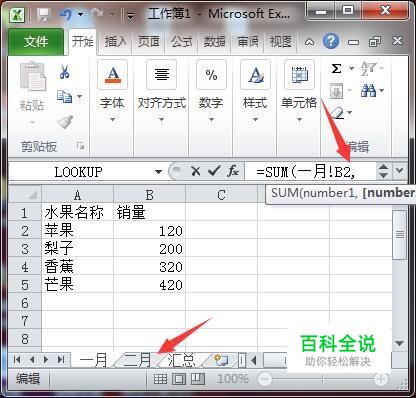The height and width of the screenshot is (398, 416).
Task: Open Find and Select binoculars icon
Action: click(x=368, y=90)
